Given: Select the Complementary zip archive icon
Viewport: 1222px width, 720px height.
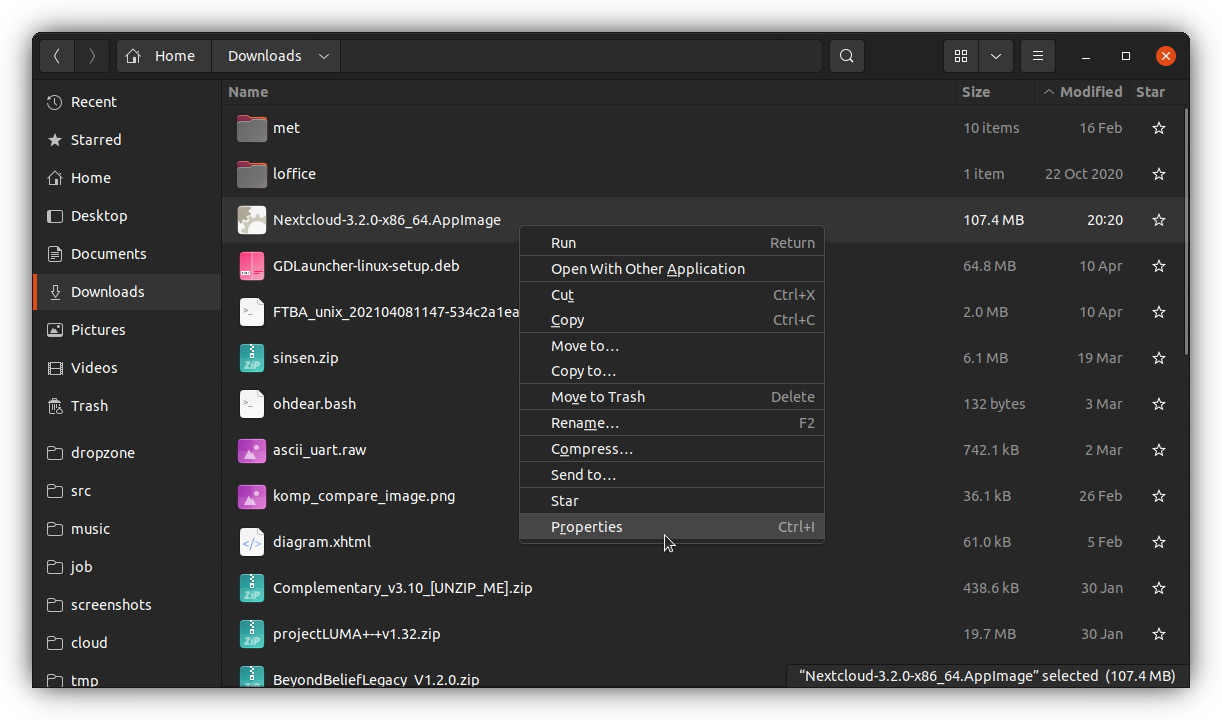Looking at the screenshot, I should 252,588.
